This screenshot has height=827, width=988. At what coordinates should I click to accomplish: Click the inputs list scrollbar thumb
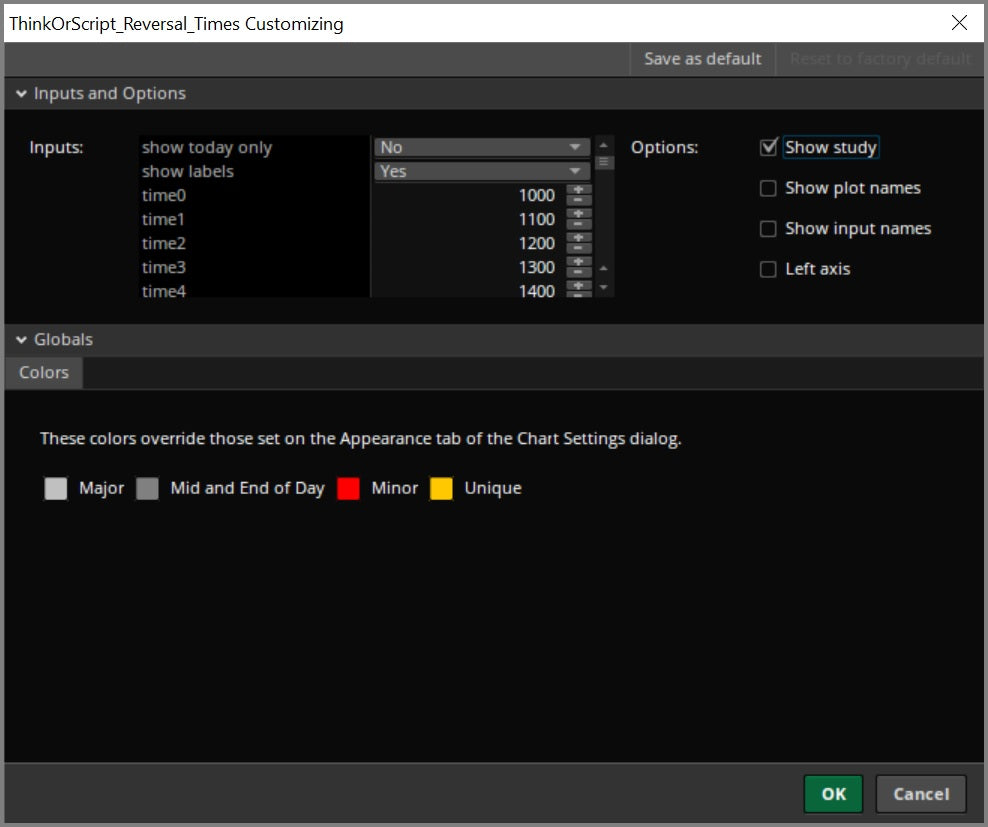(603, 163)
